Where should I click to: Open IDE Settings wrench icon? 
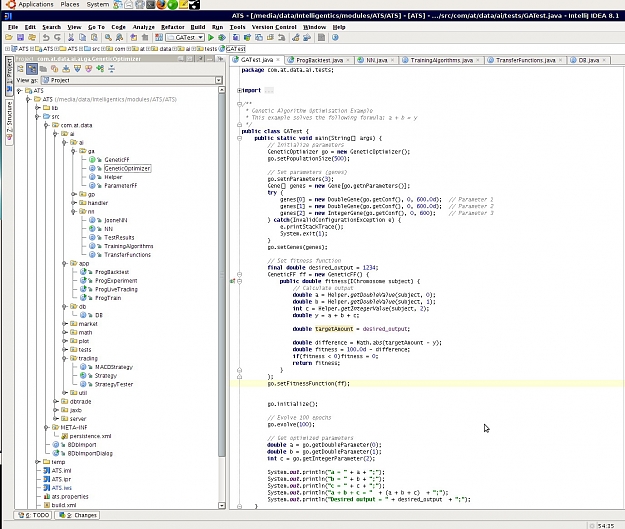(295, 37)
